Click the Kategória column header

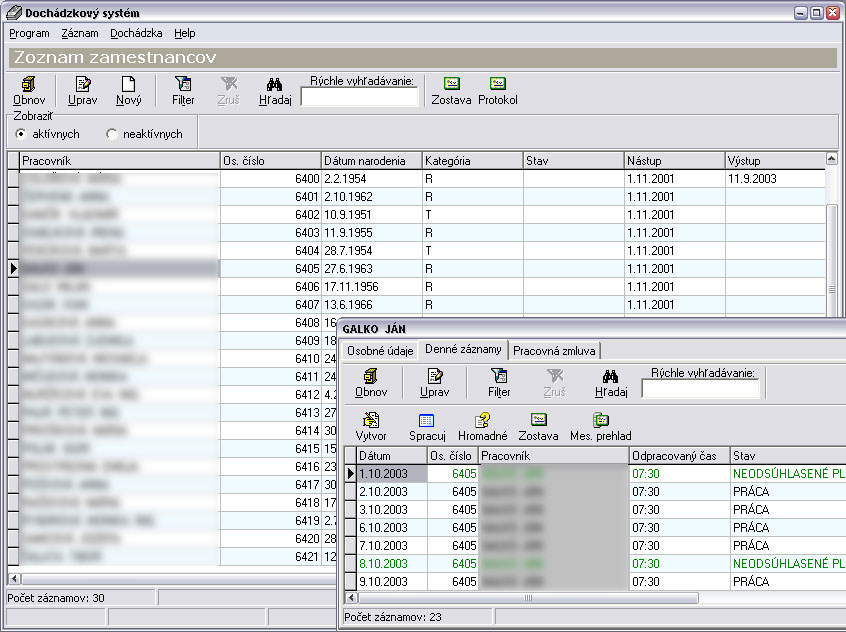click(473, 161)
